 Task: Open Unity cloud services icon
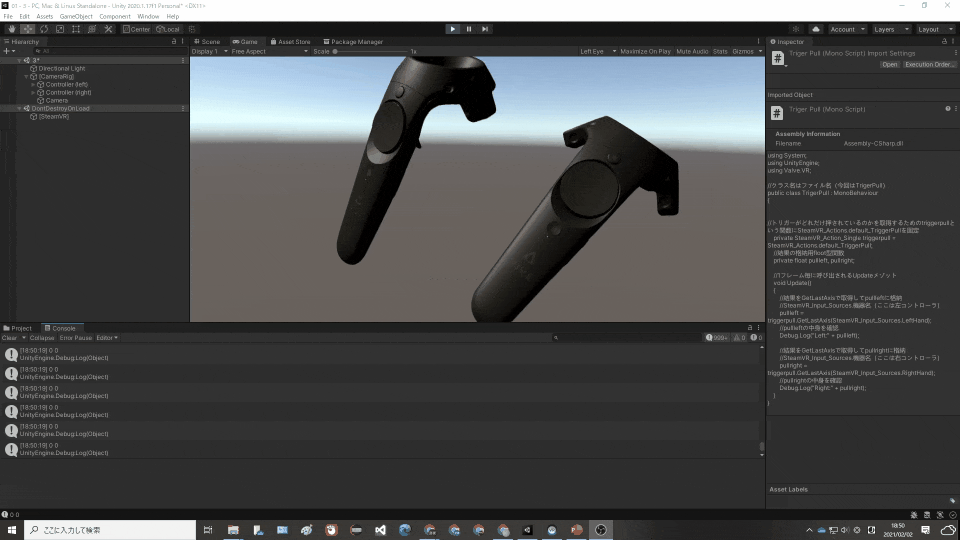(x=816, y=29)
